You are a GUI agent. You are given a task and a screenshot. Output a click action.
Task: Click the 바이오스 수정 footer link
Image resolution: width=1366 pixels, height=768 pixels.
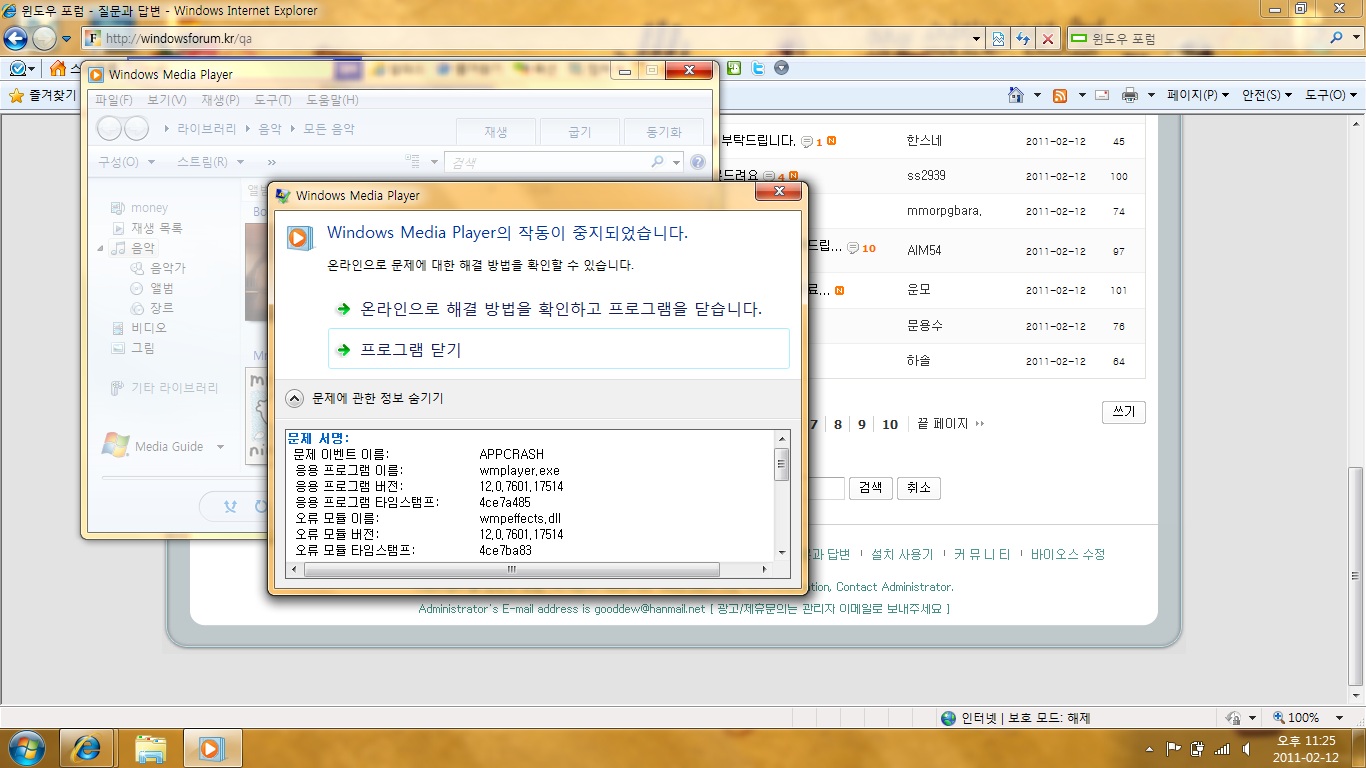(x=1068, y=554)
